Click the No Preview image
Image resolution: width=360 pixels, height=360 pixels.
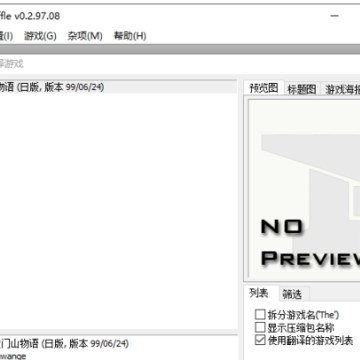(x=304, y=190)
